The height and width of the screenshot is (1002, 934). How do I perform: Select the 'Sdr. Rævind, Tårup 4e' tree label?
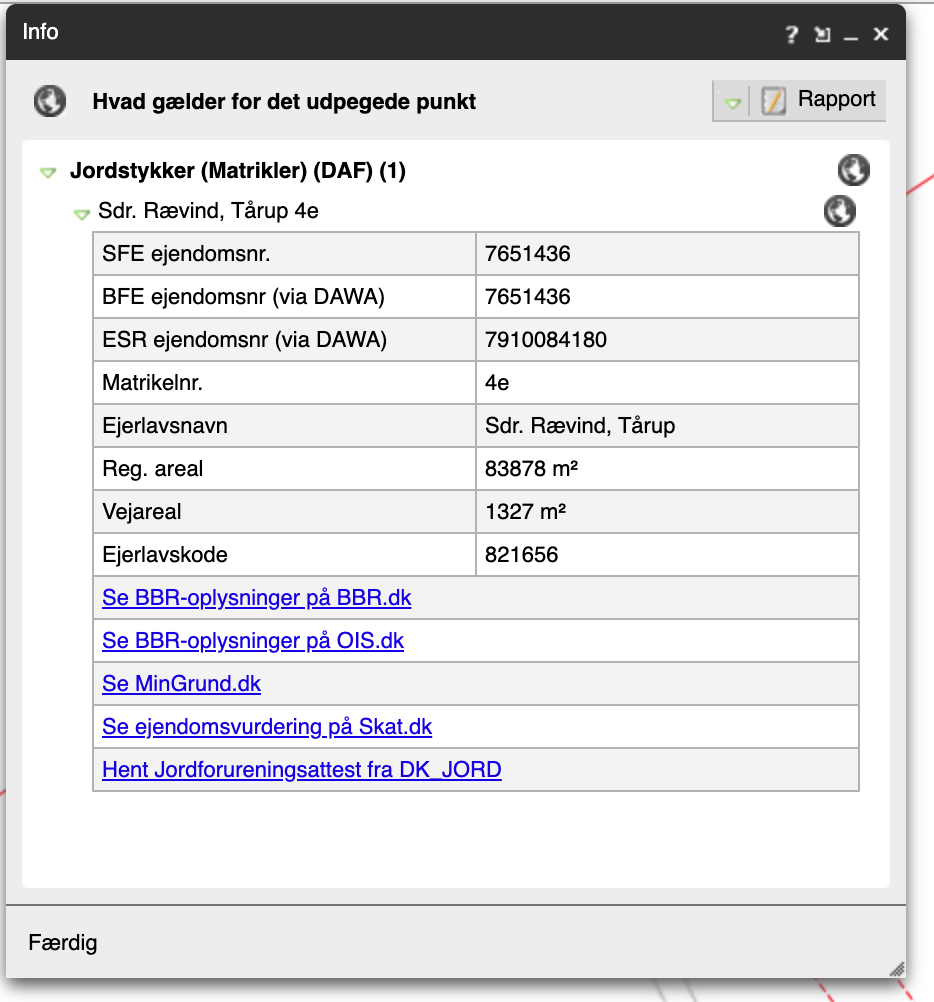(x=208, y=212)
